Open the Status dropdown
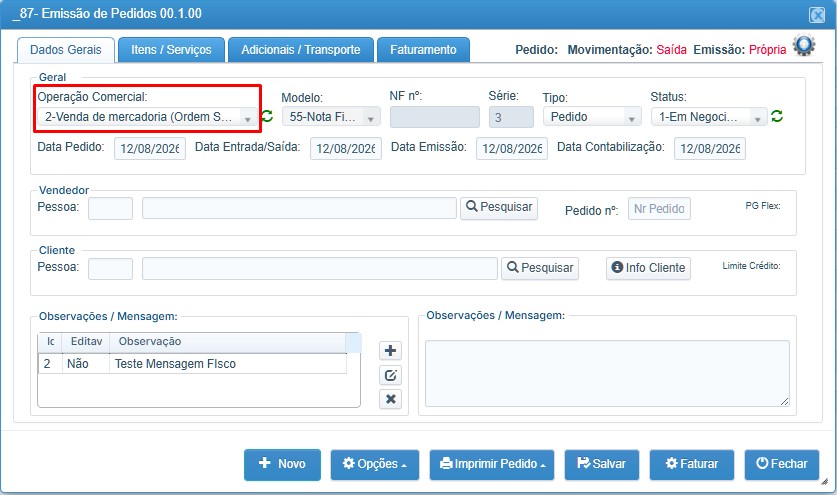Viewport: 837px width, 495px height. [x=709, y=116]
